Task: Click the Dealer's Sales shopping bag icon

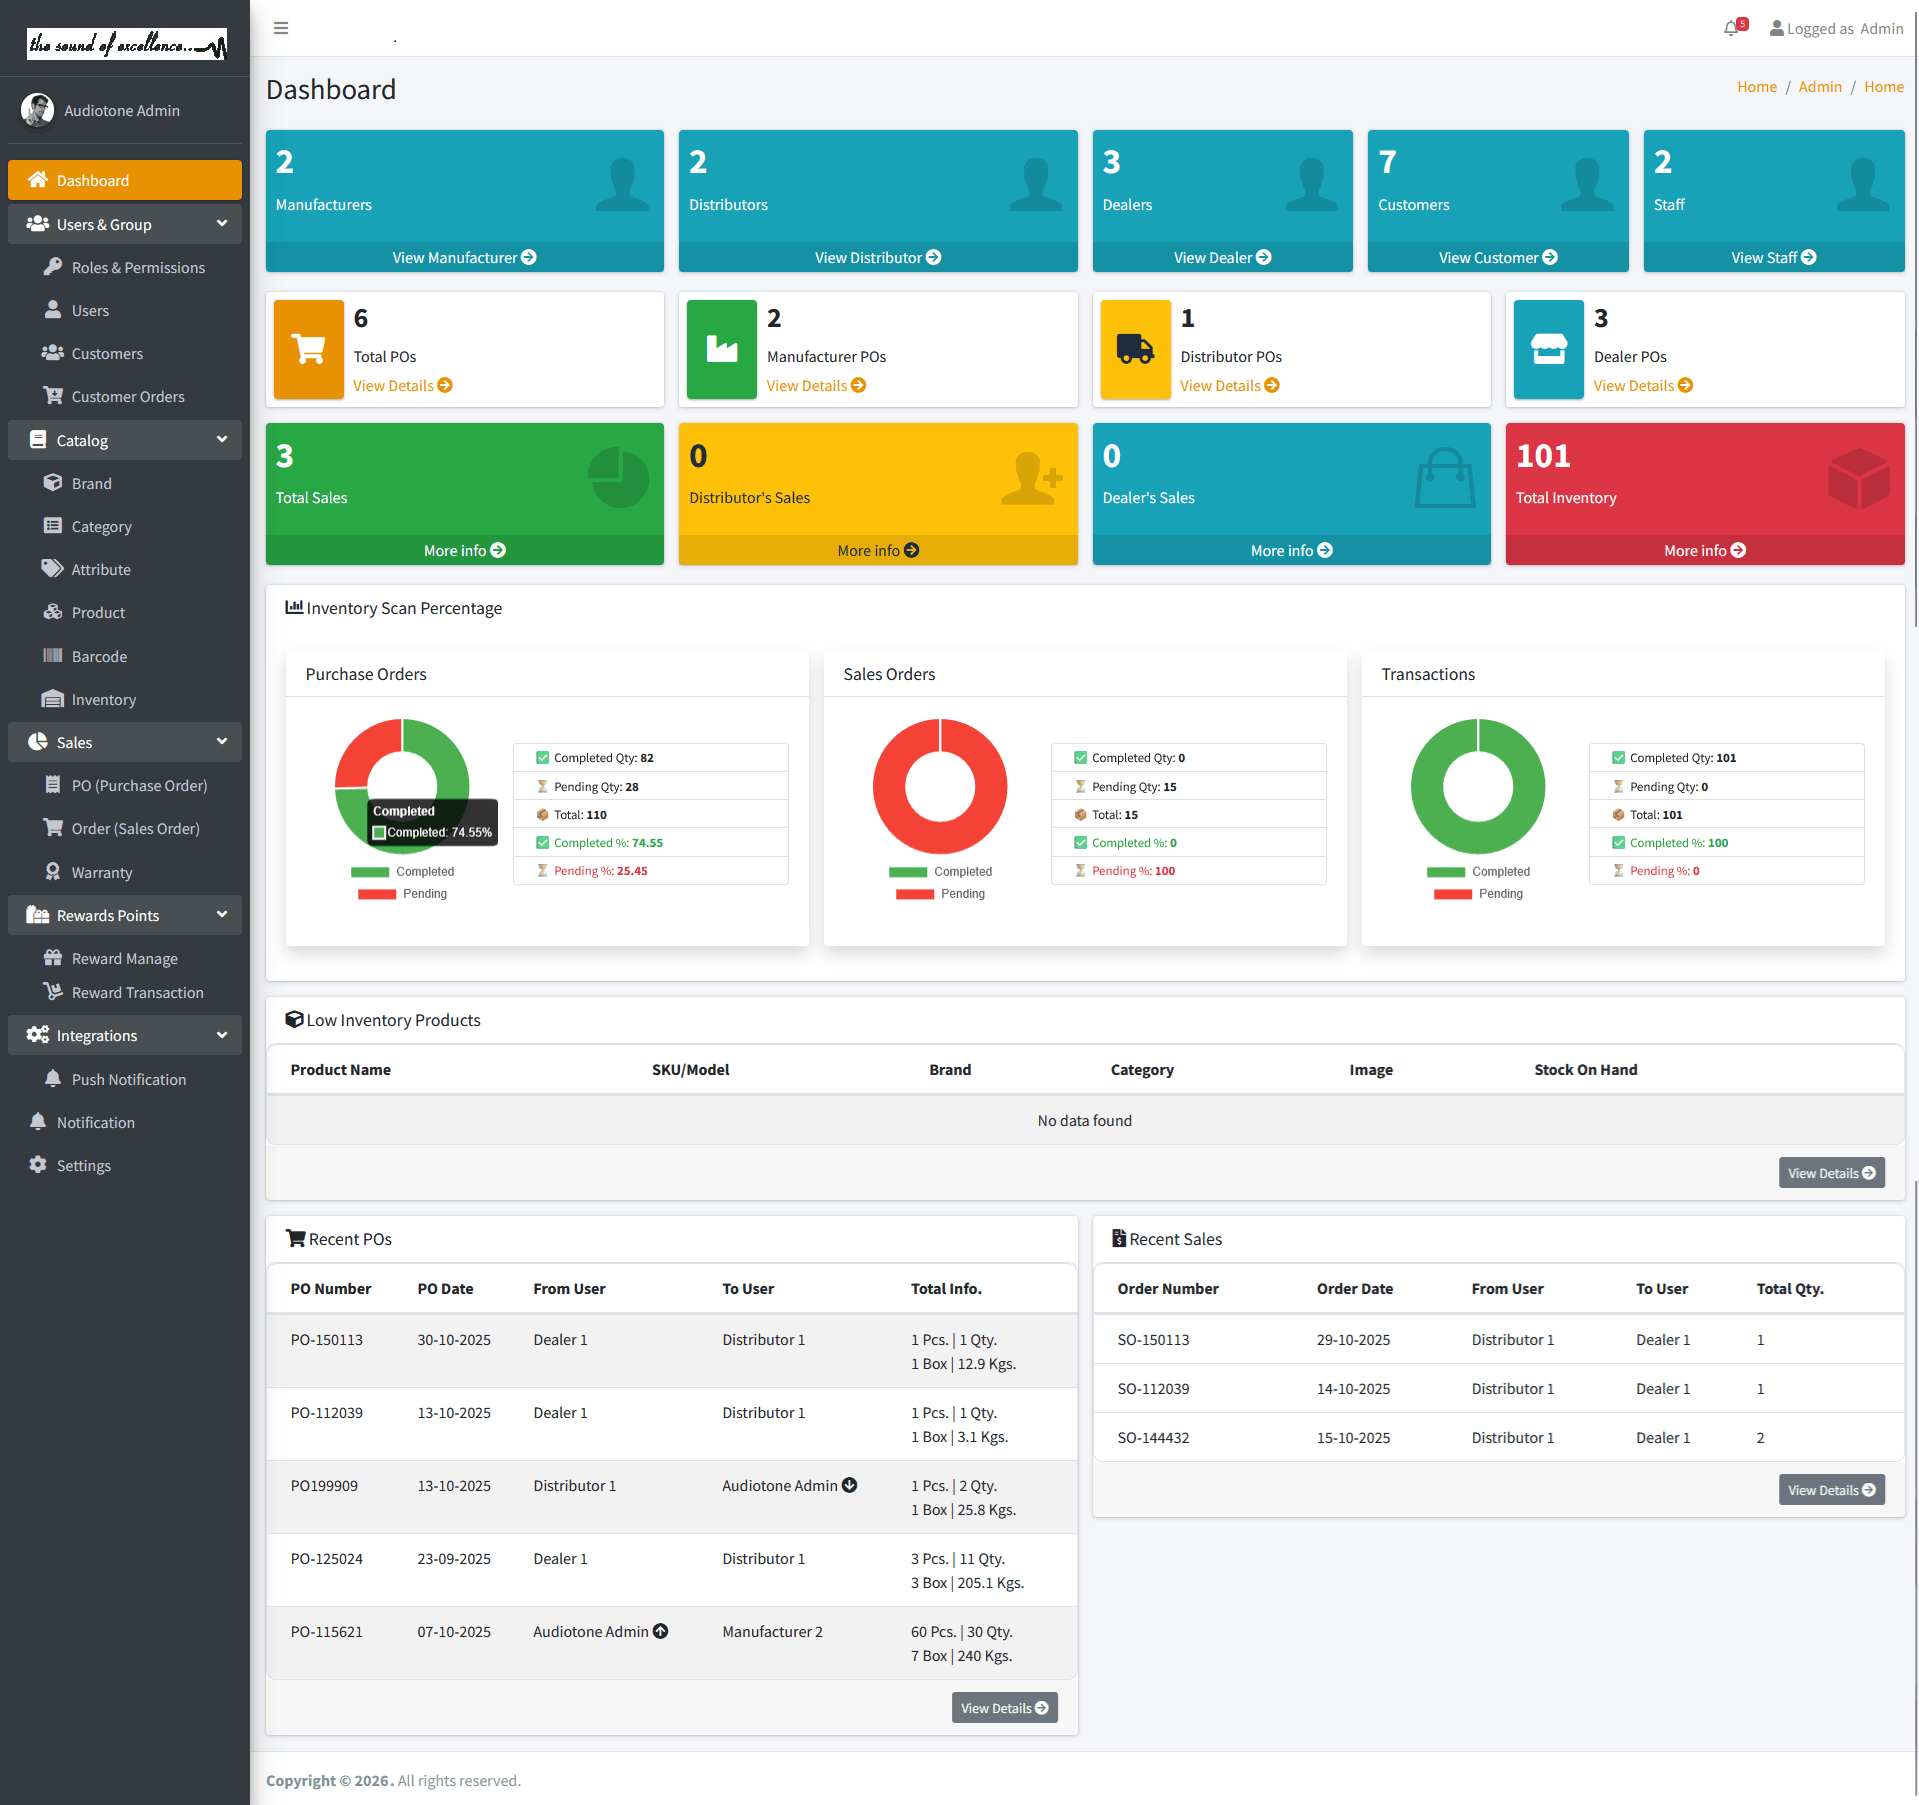Action: (1445, 477)
